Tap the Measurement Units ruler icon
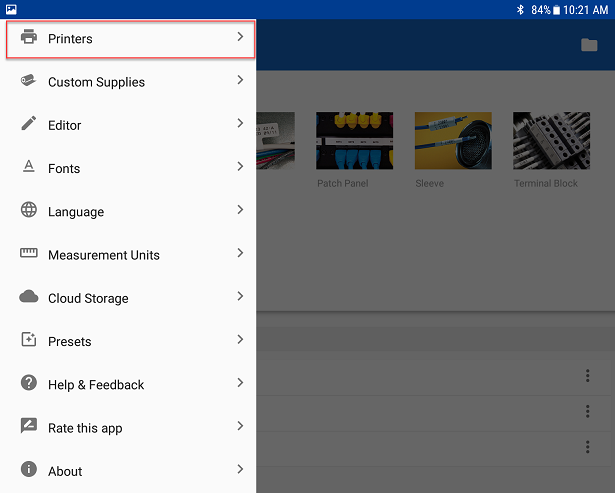The width and height of the screenshot is (615, 493). pos(28,254)
